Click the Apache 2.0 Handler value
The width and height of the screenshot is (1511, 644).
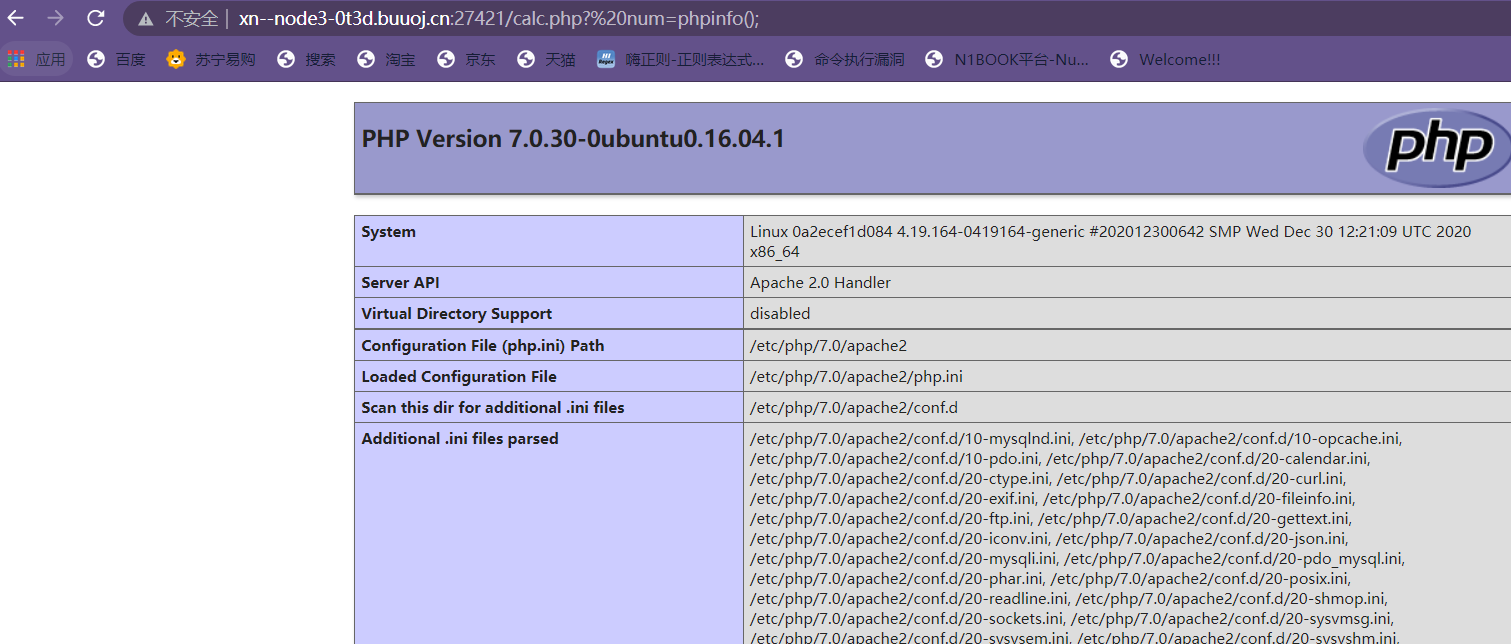click(820, 283)
